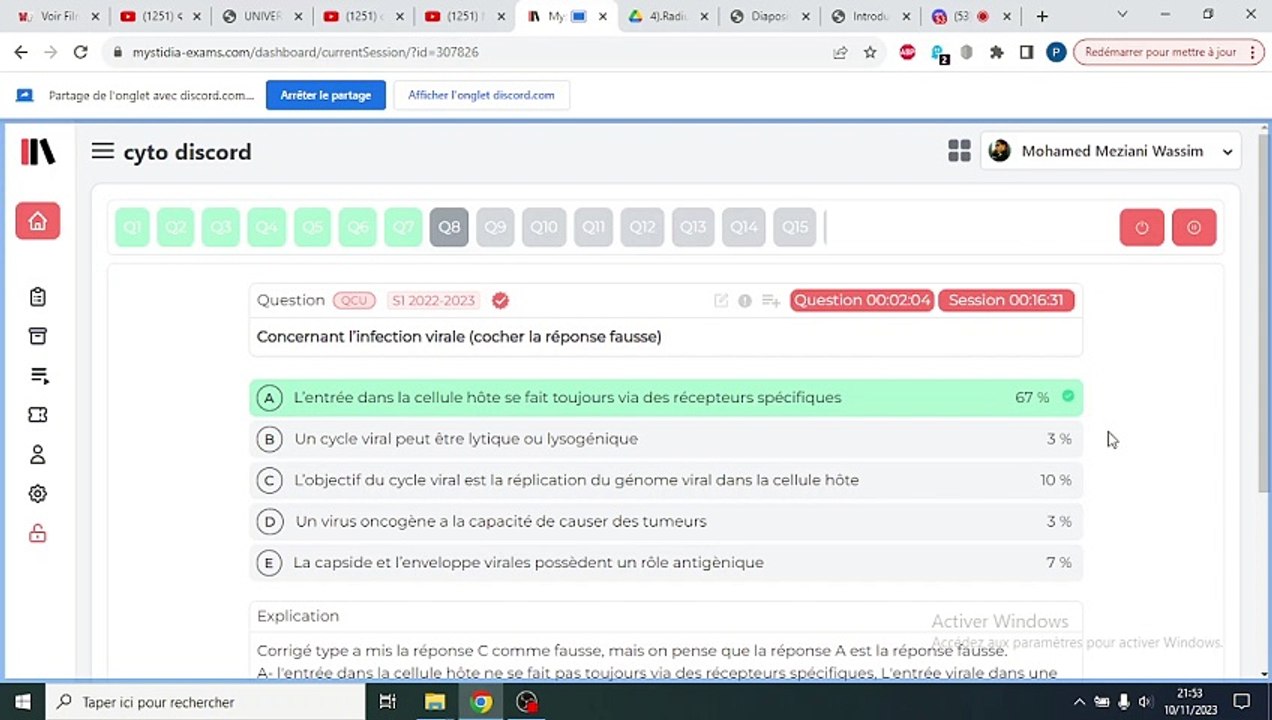This screenshot has height=720, width=1272.
Task: Click the edit note icon on question
Action: [720, 300]
